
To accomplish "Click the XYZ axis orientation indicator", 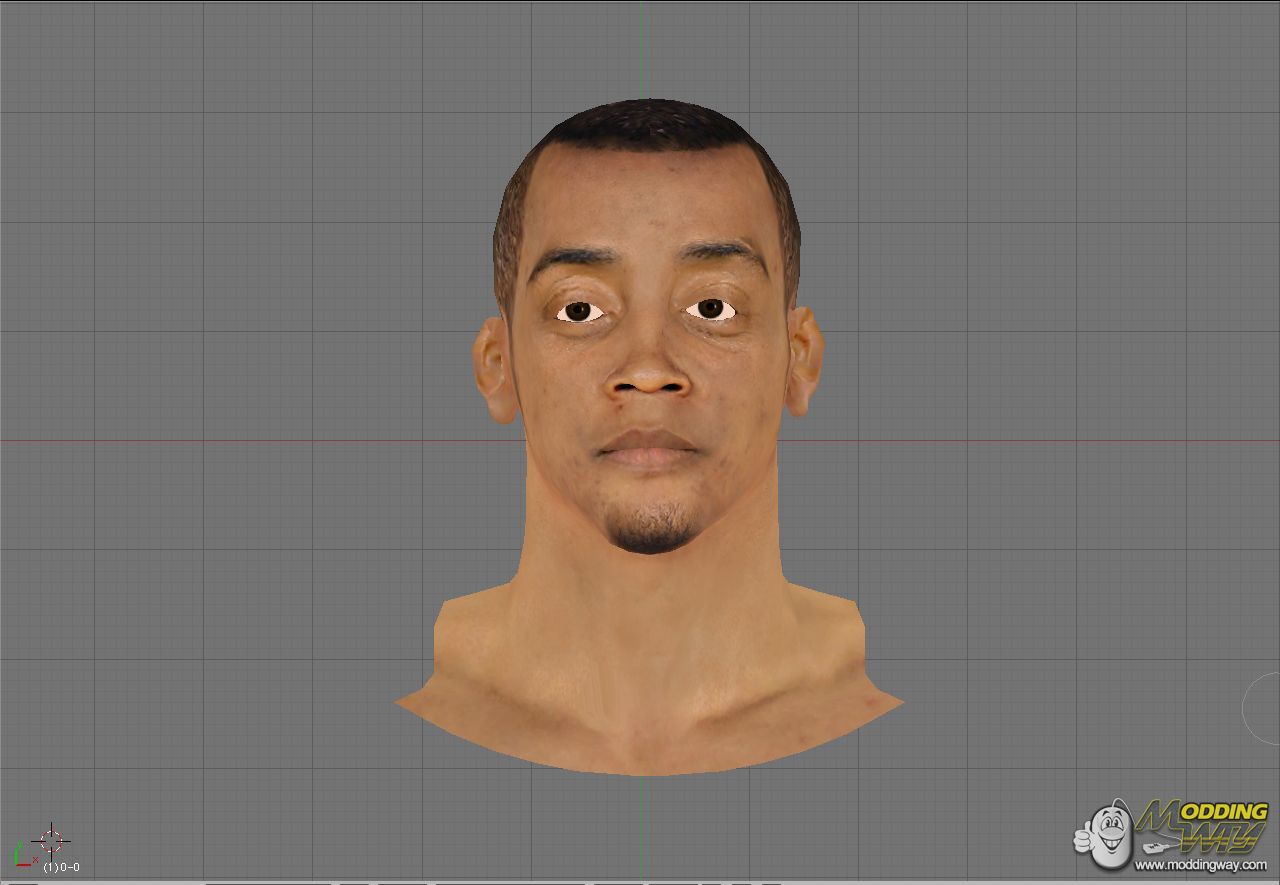I will pos(22,856).
